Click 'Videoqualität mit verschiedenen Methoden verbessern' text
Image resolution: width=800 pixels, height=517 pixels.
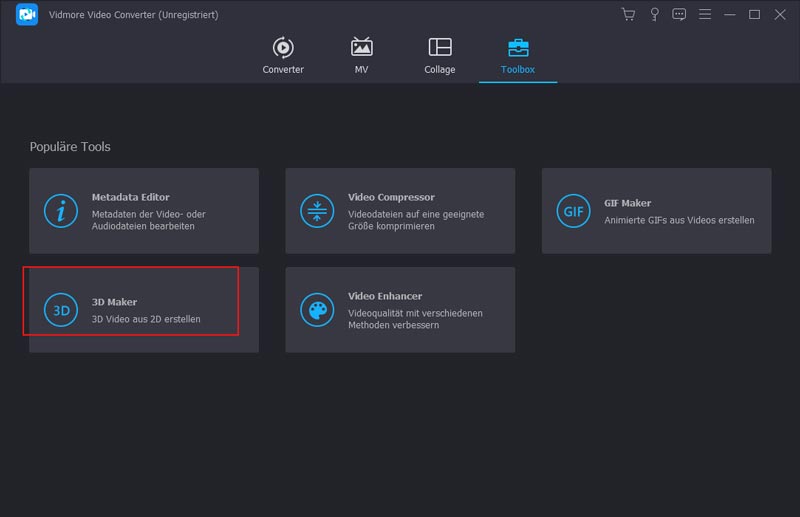[415, 319]
